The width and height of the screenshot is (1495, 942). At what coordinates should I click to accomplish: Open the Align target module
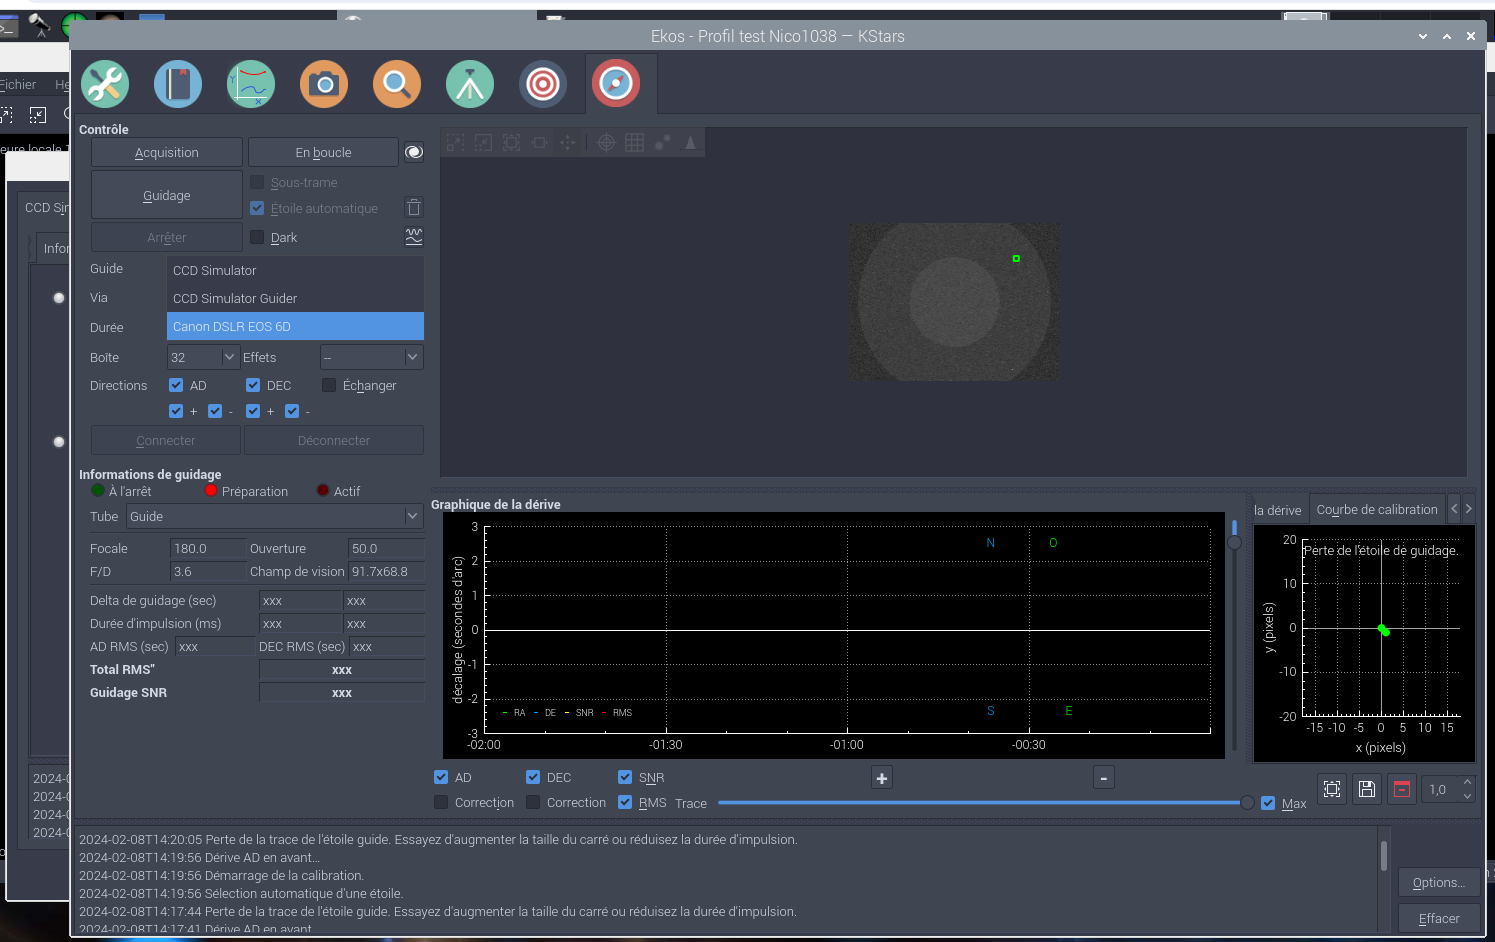[543, 84]
